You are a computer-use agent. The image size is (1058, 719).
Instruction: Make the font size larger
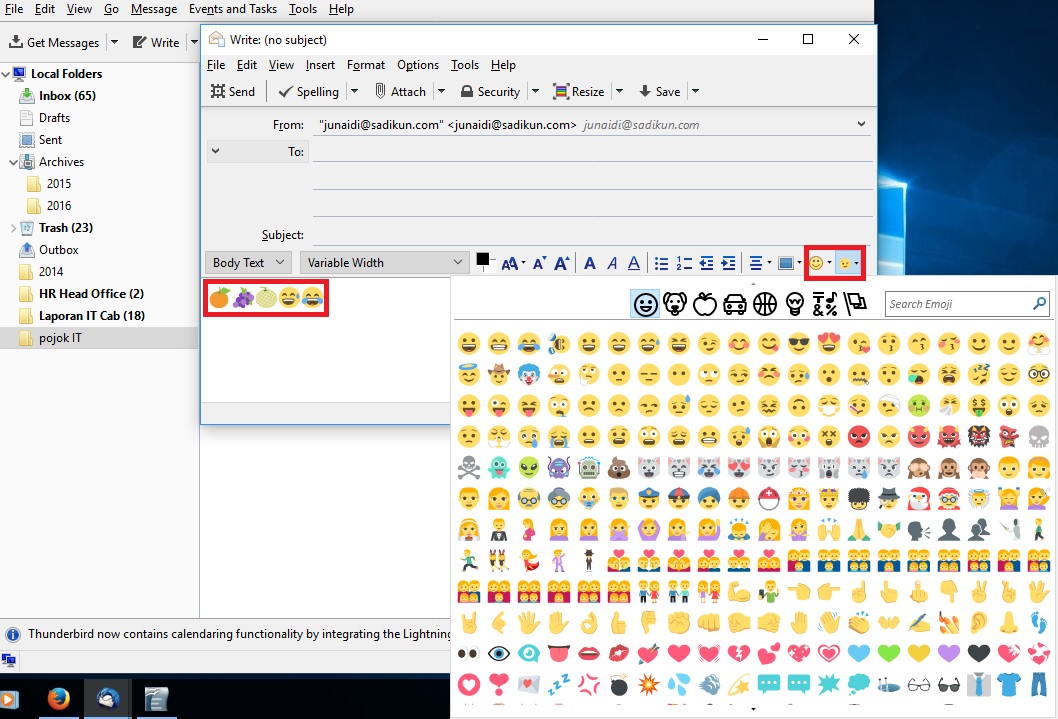pyautogui.click(x=561, y=263)
